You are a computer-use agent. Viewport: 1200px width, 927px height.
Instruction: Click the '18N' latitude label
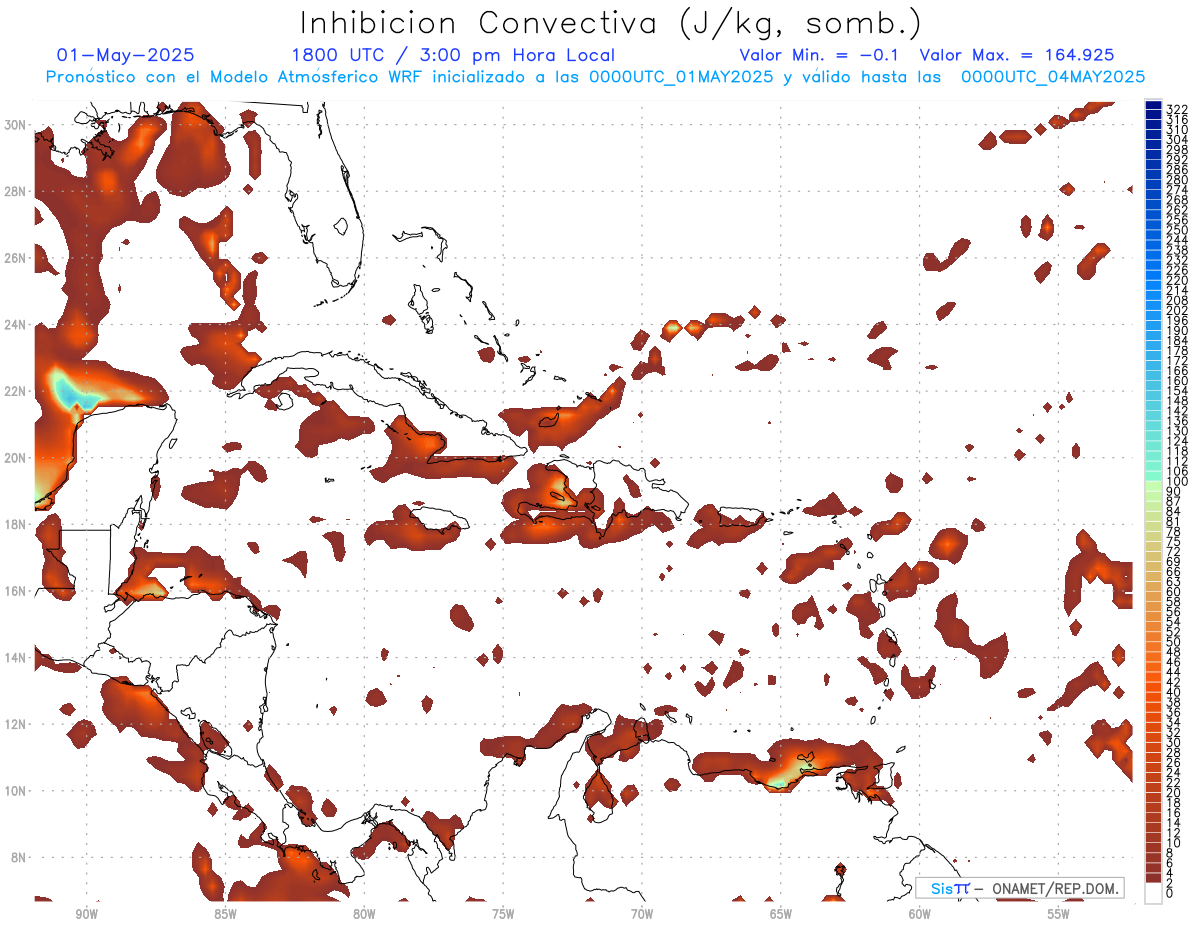tap(16, 524)
